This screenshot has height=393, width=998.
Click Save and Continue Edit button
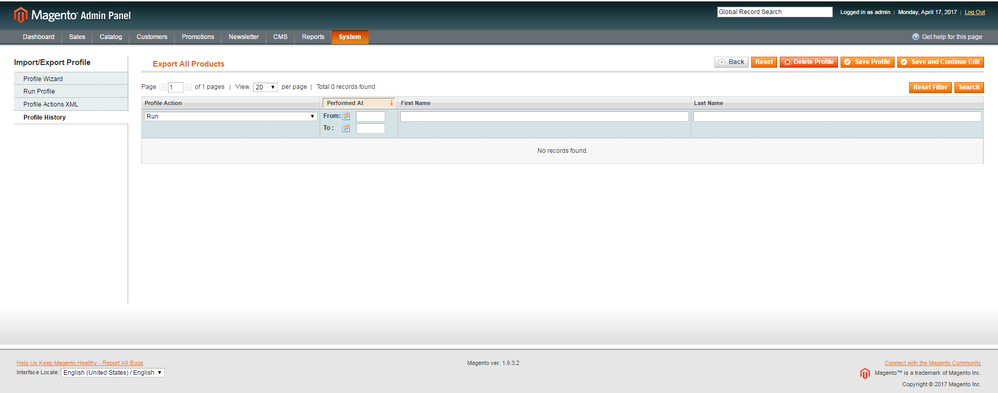pyautogui.click(x=941, y=62)
